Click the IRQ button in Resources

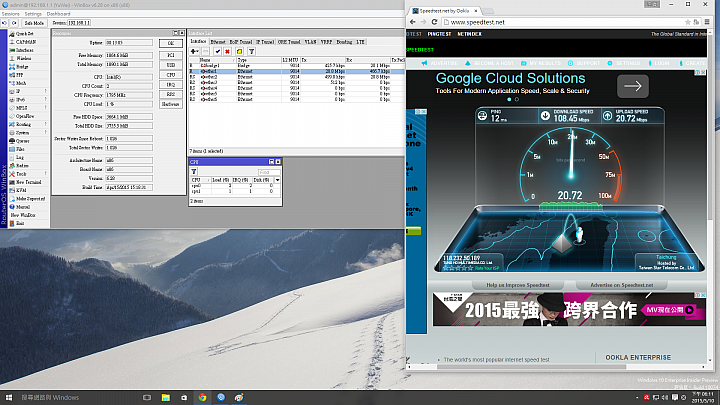(171, 85)
